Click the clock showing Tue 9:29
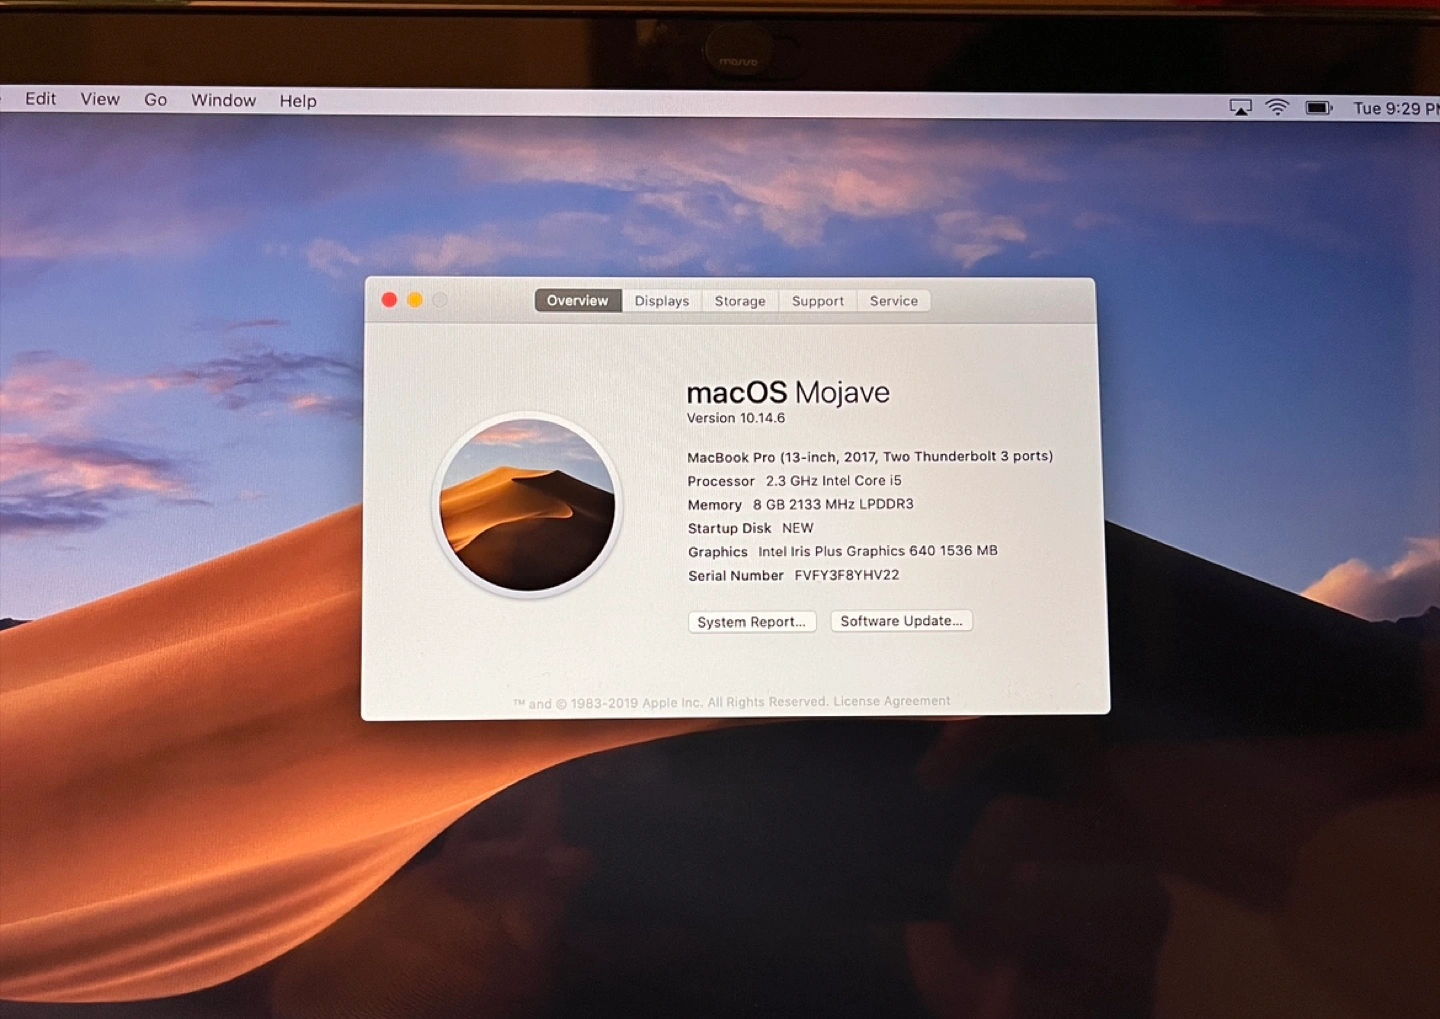This screenshot has height=1019, width=1440. pos(1396,108)
